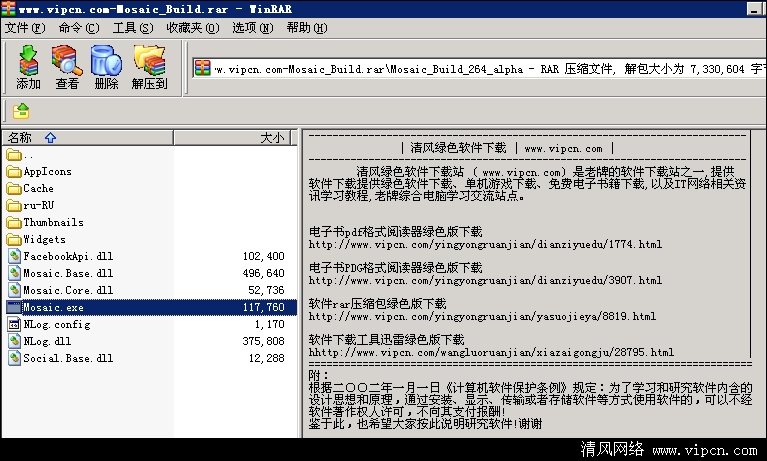
Task: Click the Social.Base.dll file icon
Action: click(x=15, y=358)
